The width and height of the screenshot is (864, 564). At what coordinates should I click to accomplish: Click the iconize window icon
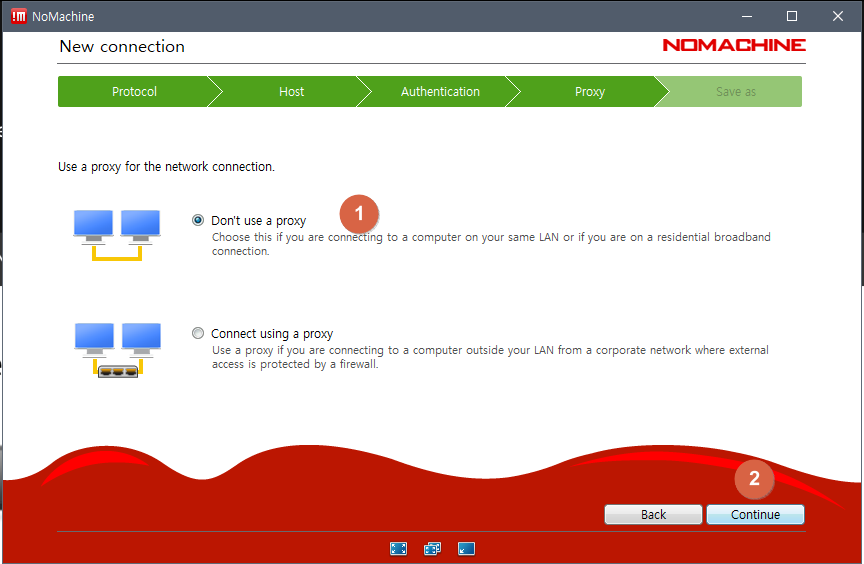pyautogui.click(x=466, y=549)
